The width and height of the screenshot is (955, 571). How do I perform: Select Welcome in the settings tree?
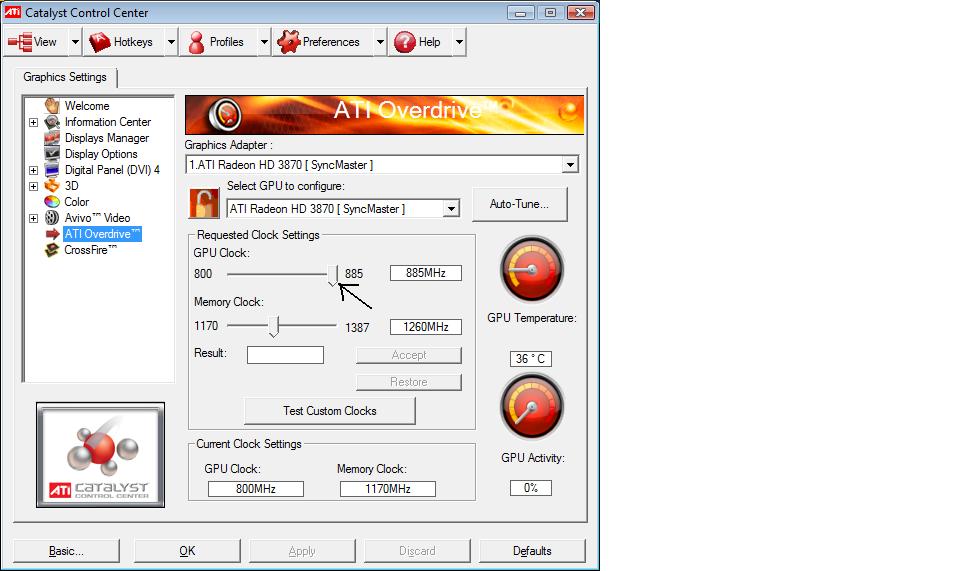[x=87, y=106]
